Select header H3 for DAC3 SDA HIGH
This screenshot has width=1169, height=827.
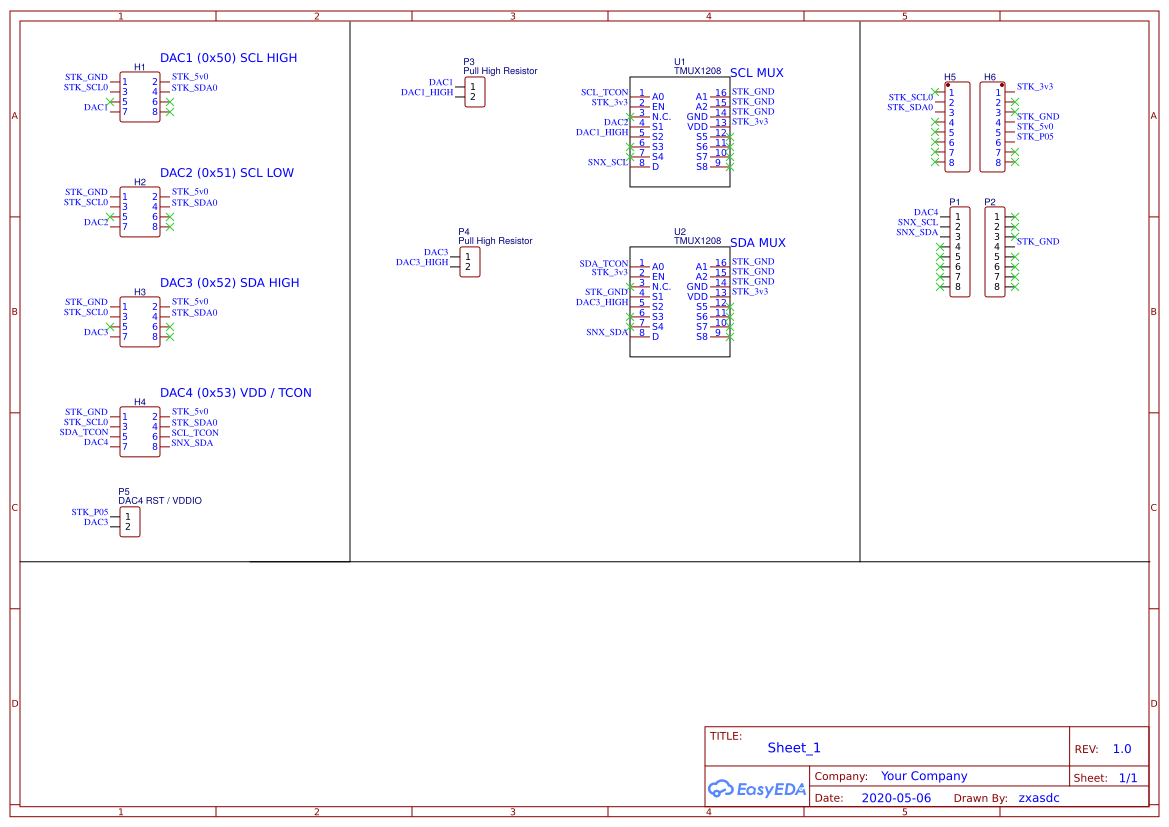tap(139, 323)
